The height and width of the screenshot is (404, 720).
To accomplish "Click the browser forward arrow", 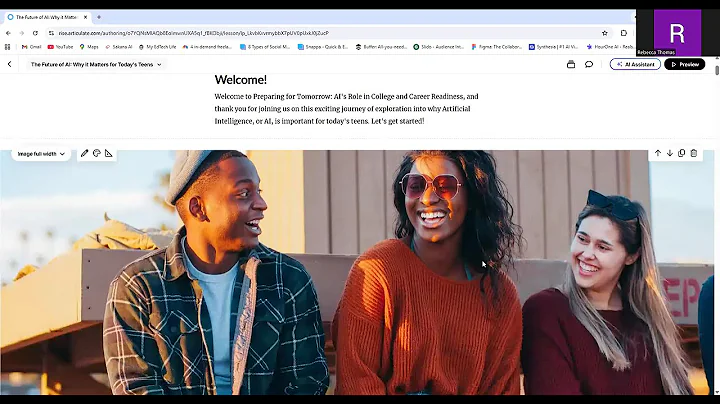I will pyautogui.click(x=22, y=33).
